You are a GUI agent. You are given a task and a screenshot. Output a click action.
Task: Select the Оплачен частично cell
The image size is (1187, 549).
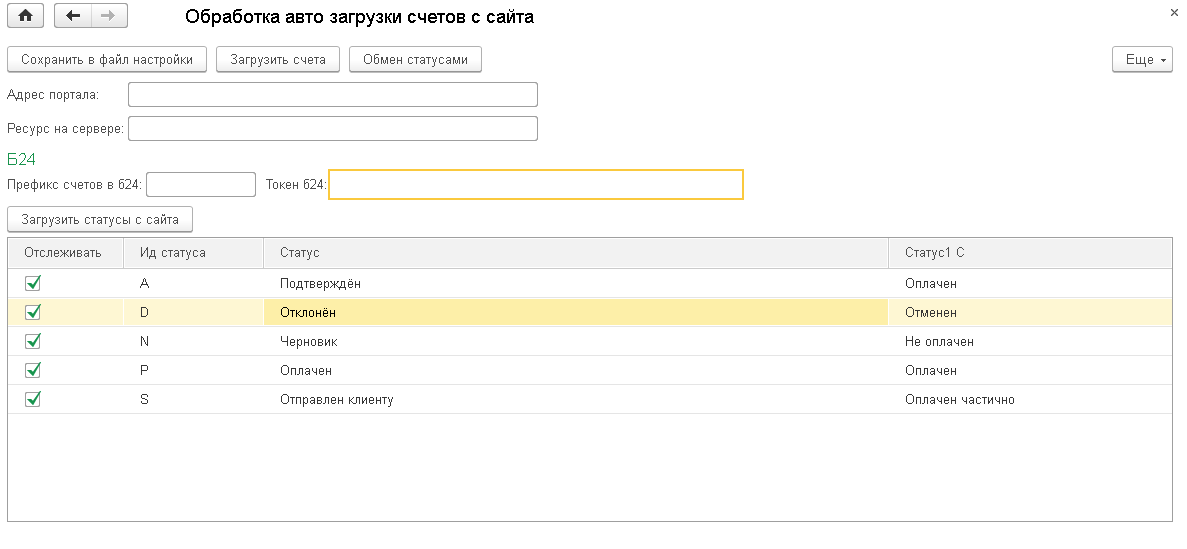point(1030,399)
